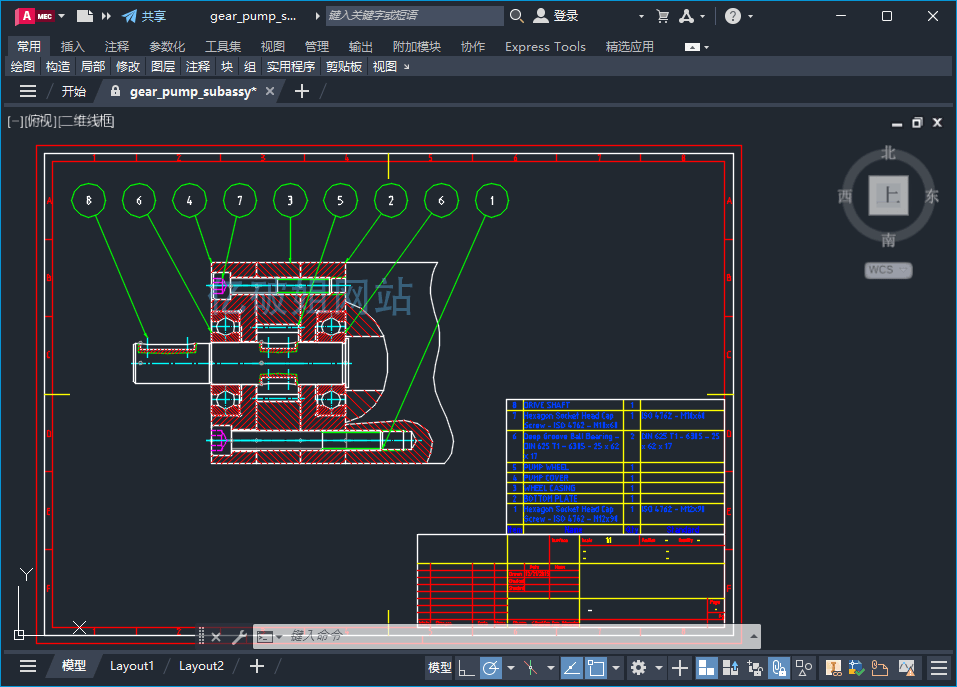The height and width of the screenshot is (687, 957).
Task: Add a new layout with plus icon
Action: (x=257, y=666)
